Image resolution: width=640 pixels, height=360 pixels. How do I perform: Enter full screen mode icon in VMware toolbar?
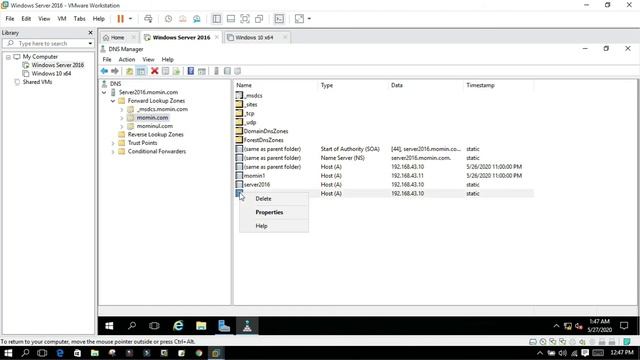(245, 19)
